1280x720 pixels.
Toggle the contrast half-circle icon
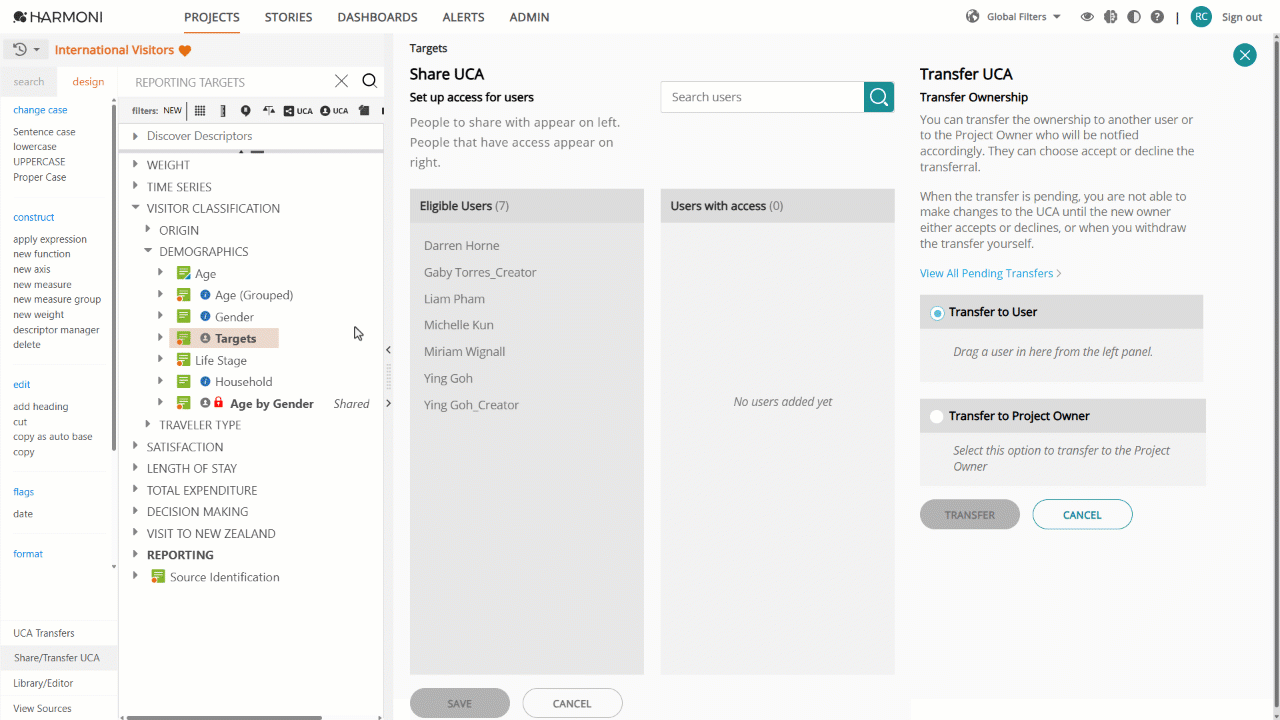coord(1134,17)
